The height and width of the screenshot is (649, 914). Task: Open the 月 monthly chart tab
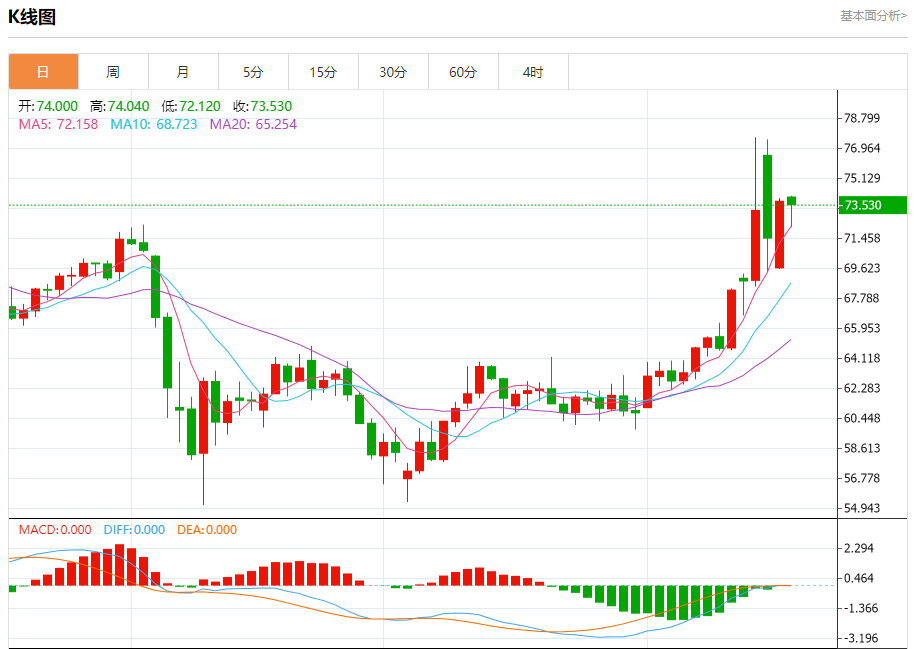(183, 72)
